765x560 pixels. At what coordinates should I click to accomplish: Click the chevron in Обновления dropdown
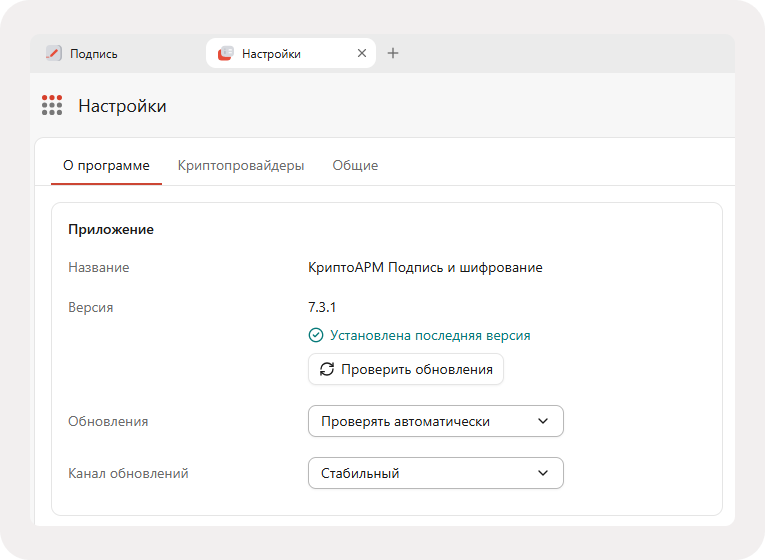[x=543, y=421]
